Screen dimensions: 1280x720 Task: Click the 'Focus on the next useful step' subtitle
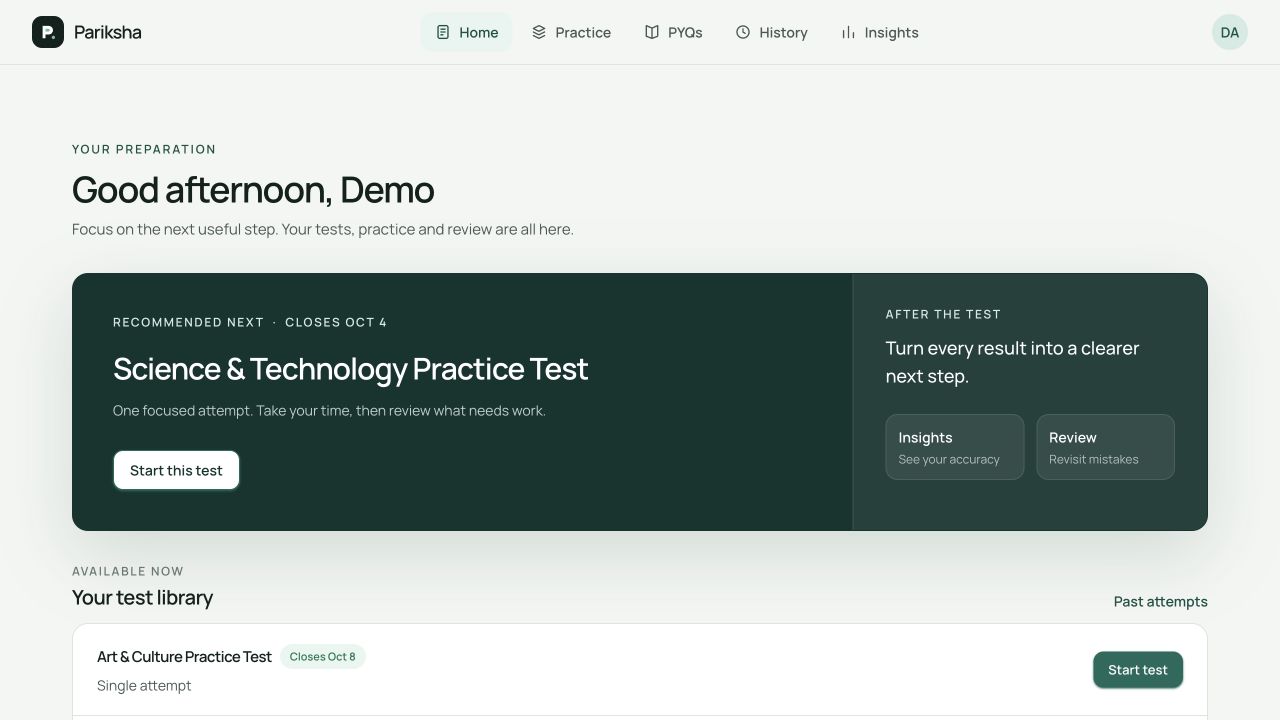pyautogui.click(x=323, y=229)
